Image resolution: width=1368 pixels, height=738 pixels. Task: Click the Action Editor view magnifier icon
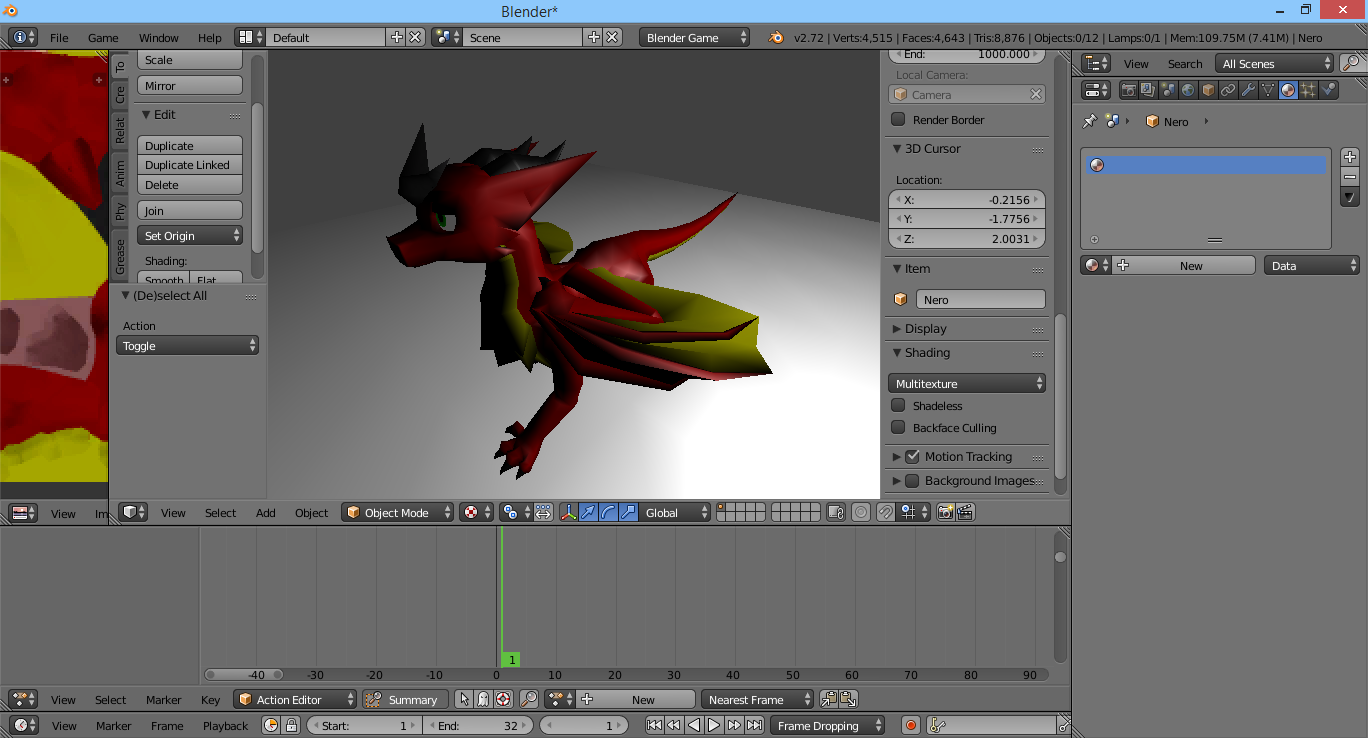click(529, 699)
